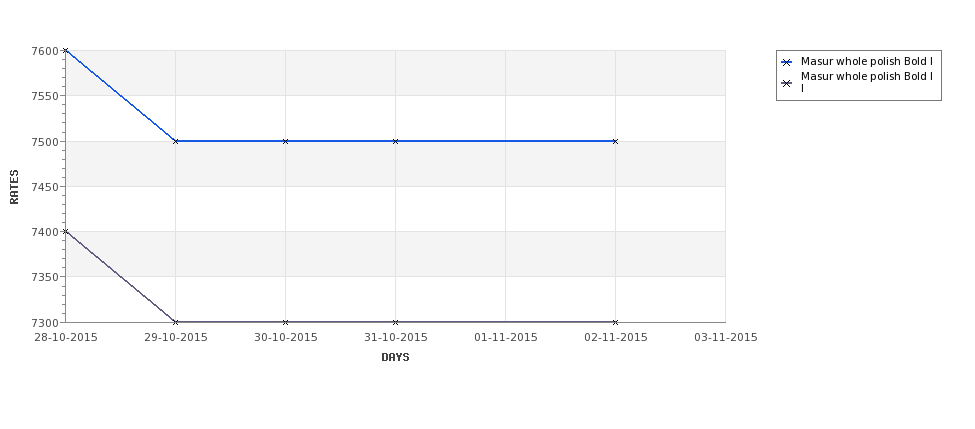The height and width of the screenshot is (429, 975).
Task: Click the DAYS axis title
Action: coord(395,357)
